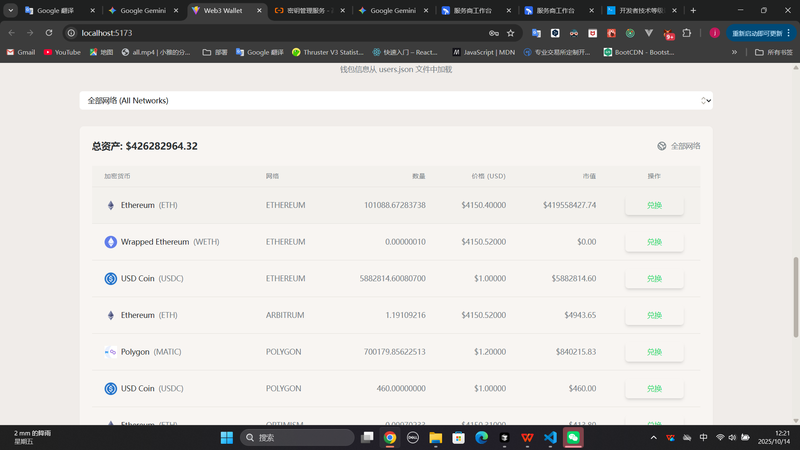800x450 pixels.
Task: Open Visual Studio Code from the taskbar
Action: [x=550, y=438]
